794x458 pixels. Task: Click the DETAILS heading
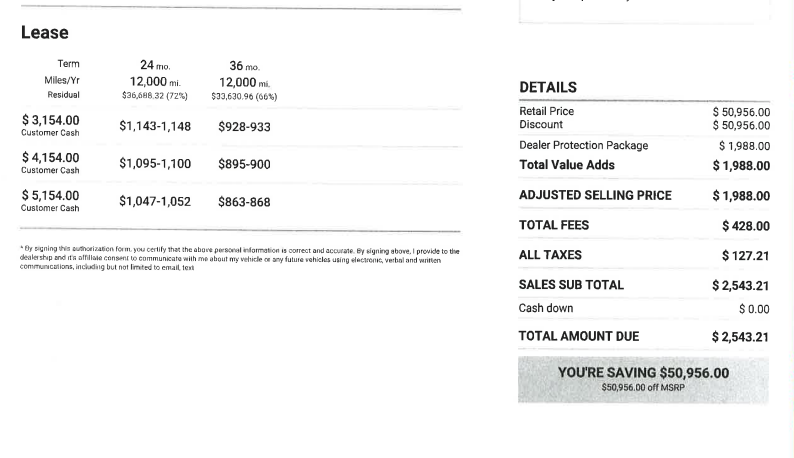click(x=548, y=87)
